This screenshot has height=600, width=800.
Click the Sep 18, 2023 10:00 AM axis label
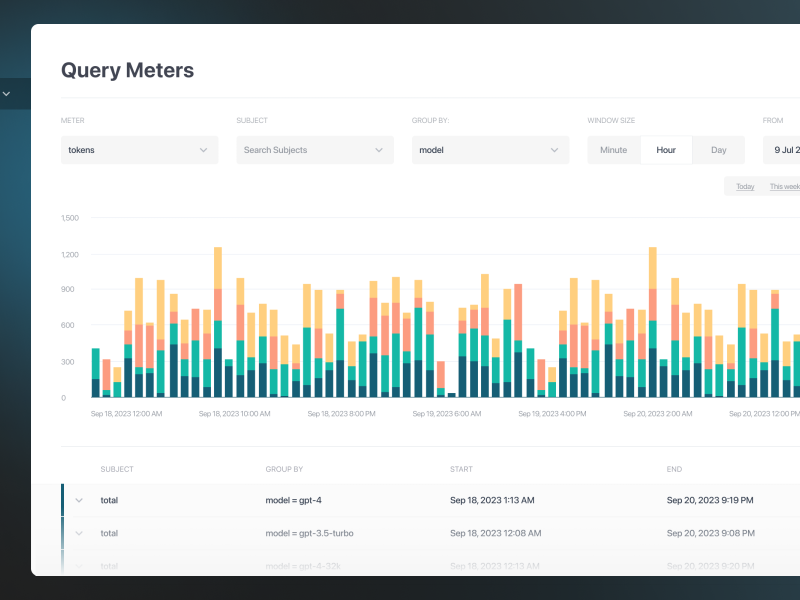point(234,414)
